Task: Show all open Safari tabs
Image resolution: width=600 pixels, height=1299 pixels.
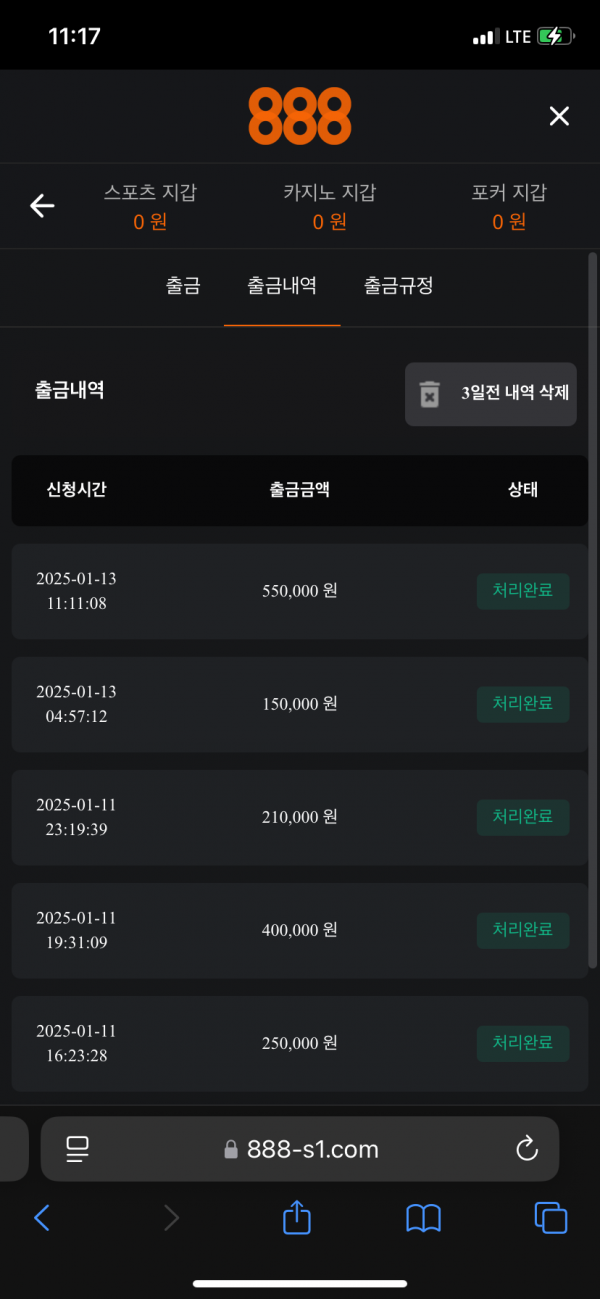Action: [x=550, y=1217]
